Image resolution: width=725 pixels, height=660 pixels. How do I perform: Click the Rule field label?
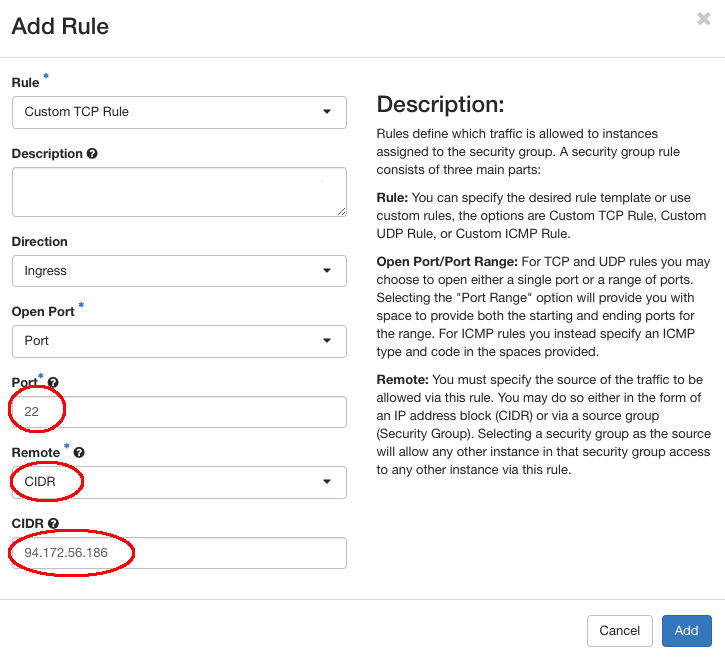[x=25, y=83]
